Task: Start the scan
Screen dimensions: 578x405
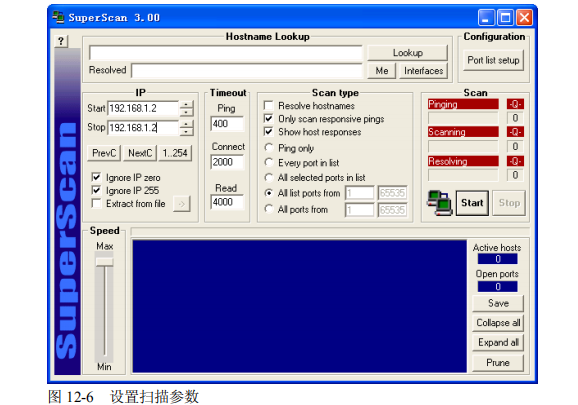Action: pyautogui.click(x=472, y=203)
